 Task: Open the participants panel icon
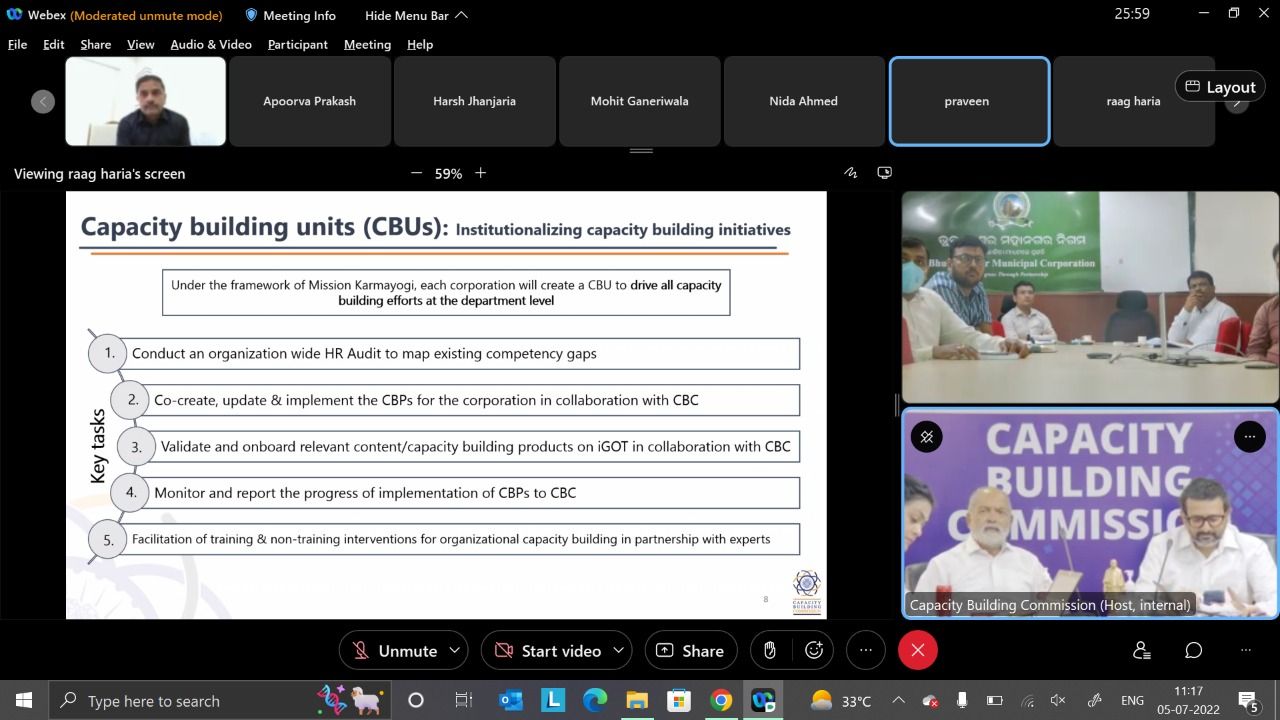coord(1142,650)
